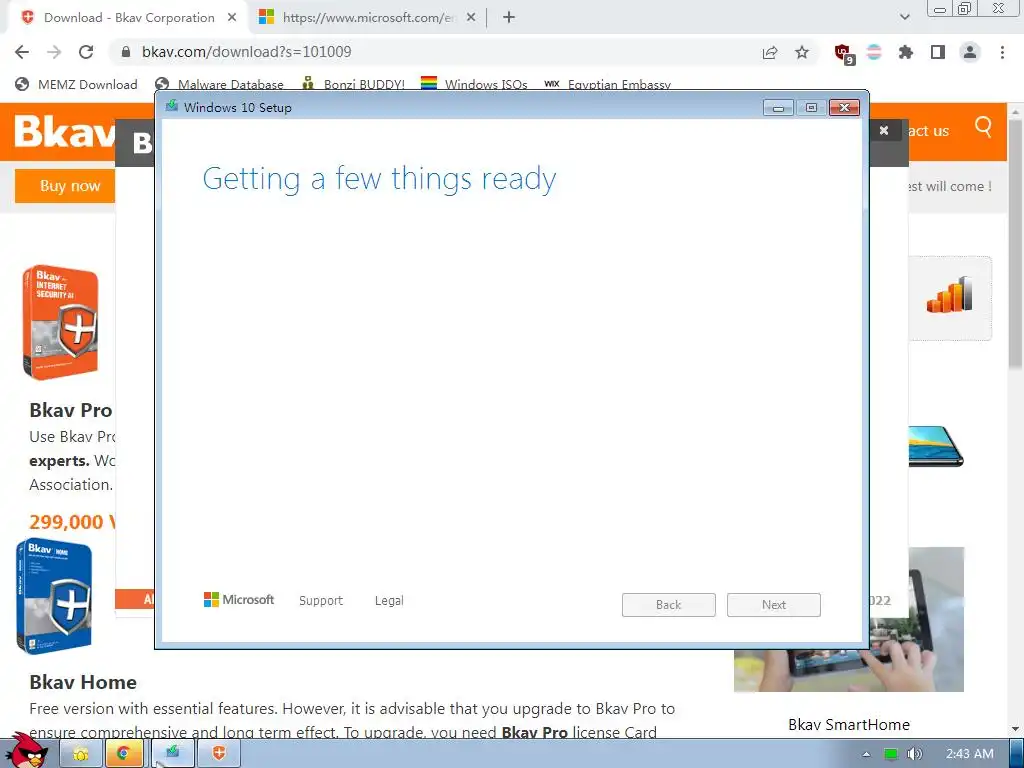Click the orange bar chart icon
This screenshot has width=1024, height=768.
pos(949,295)
